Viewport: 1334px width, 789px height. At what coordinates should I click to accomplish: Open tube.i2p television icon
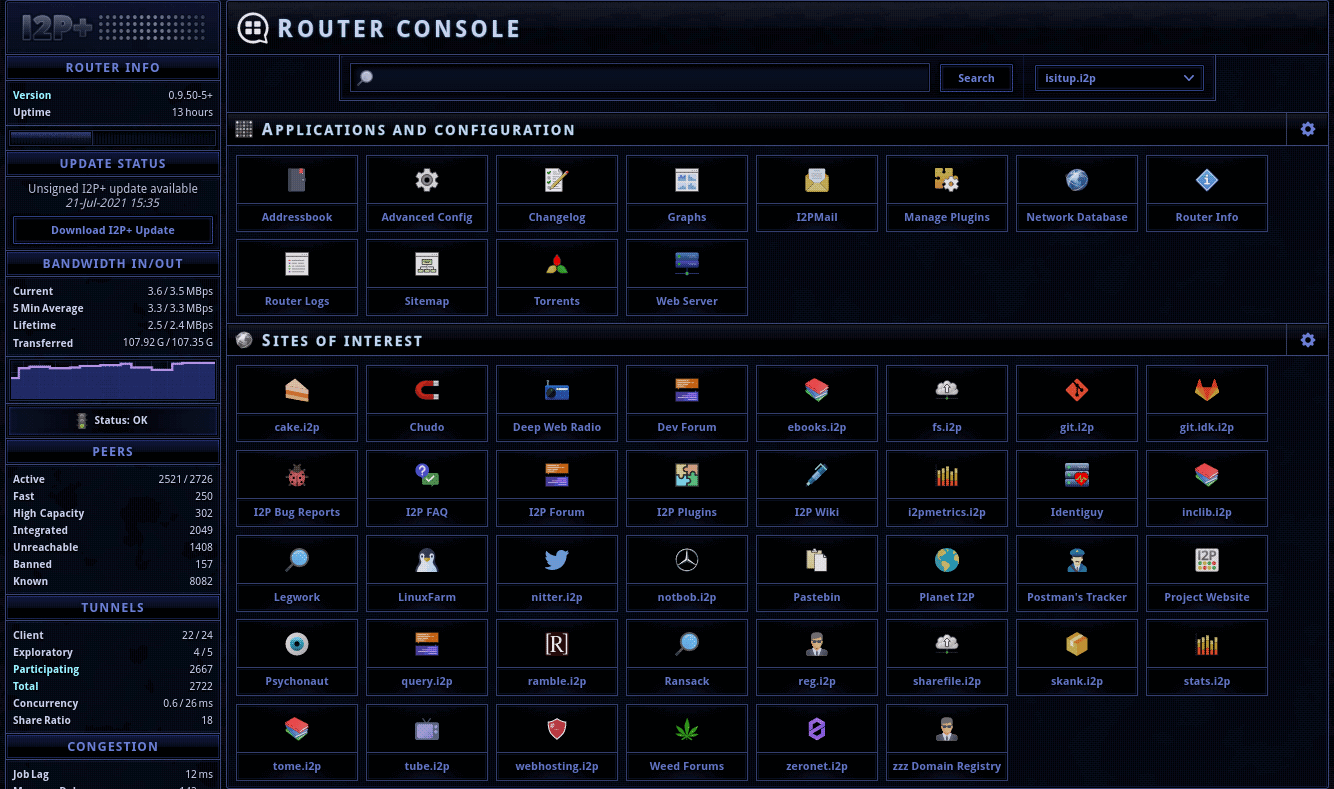click(x=427, y=729)
